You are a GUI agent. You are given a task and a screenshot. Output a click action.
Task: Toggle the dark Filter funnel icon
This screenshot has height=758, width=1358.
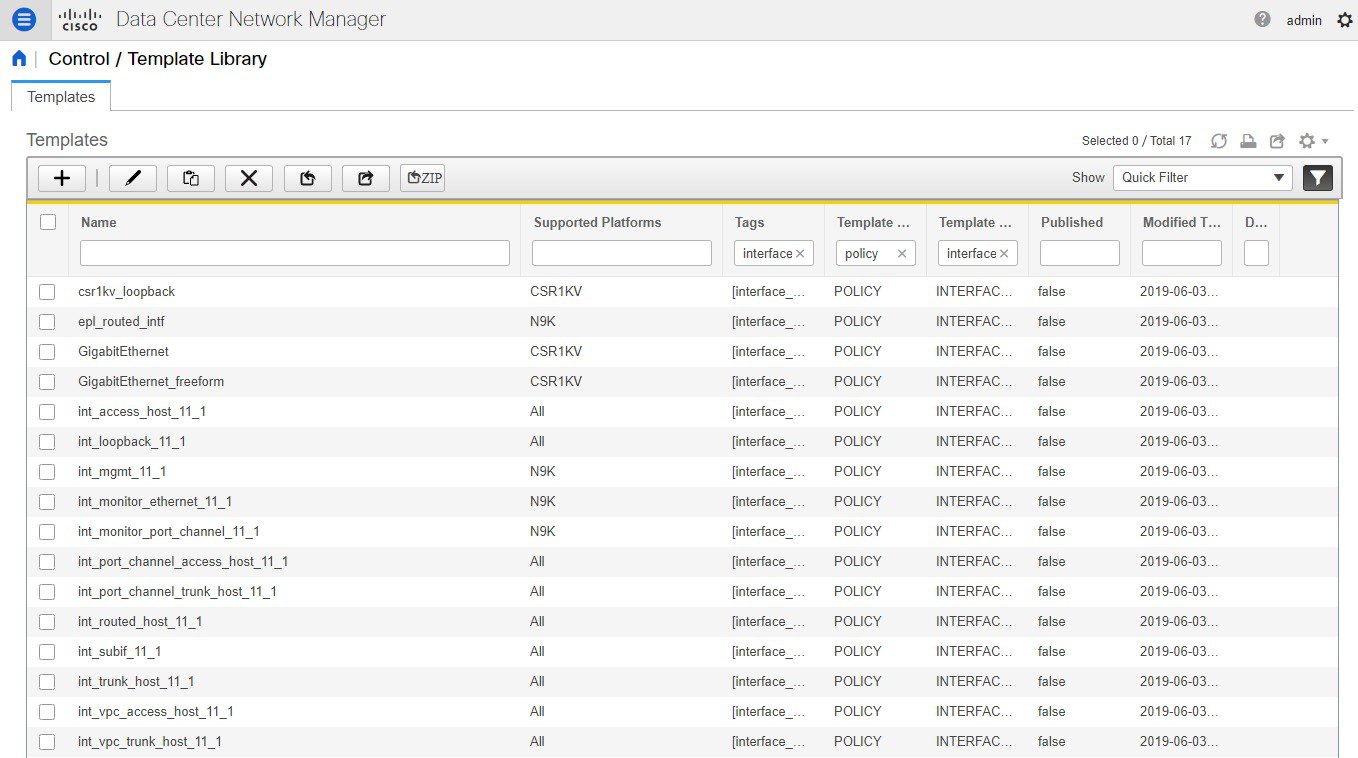coord(1317,177)
